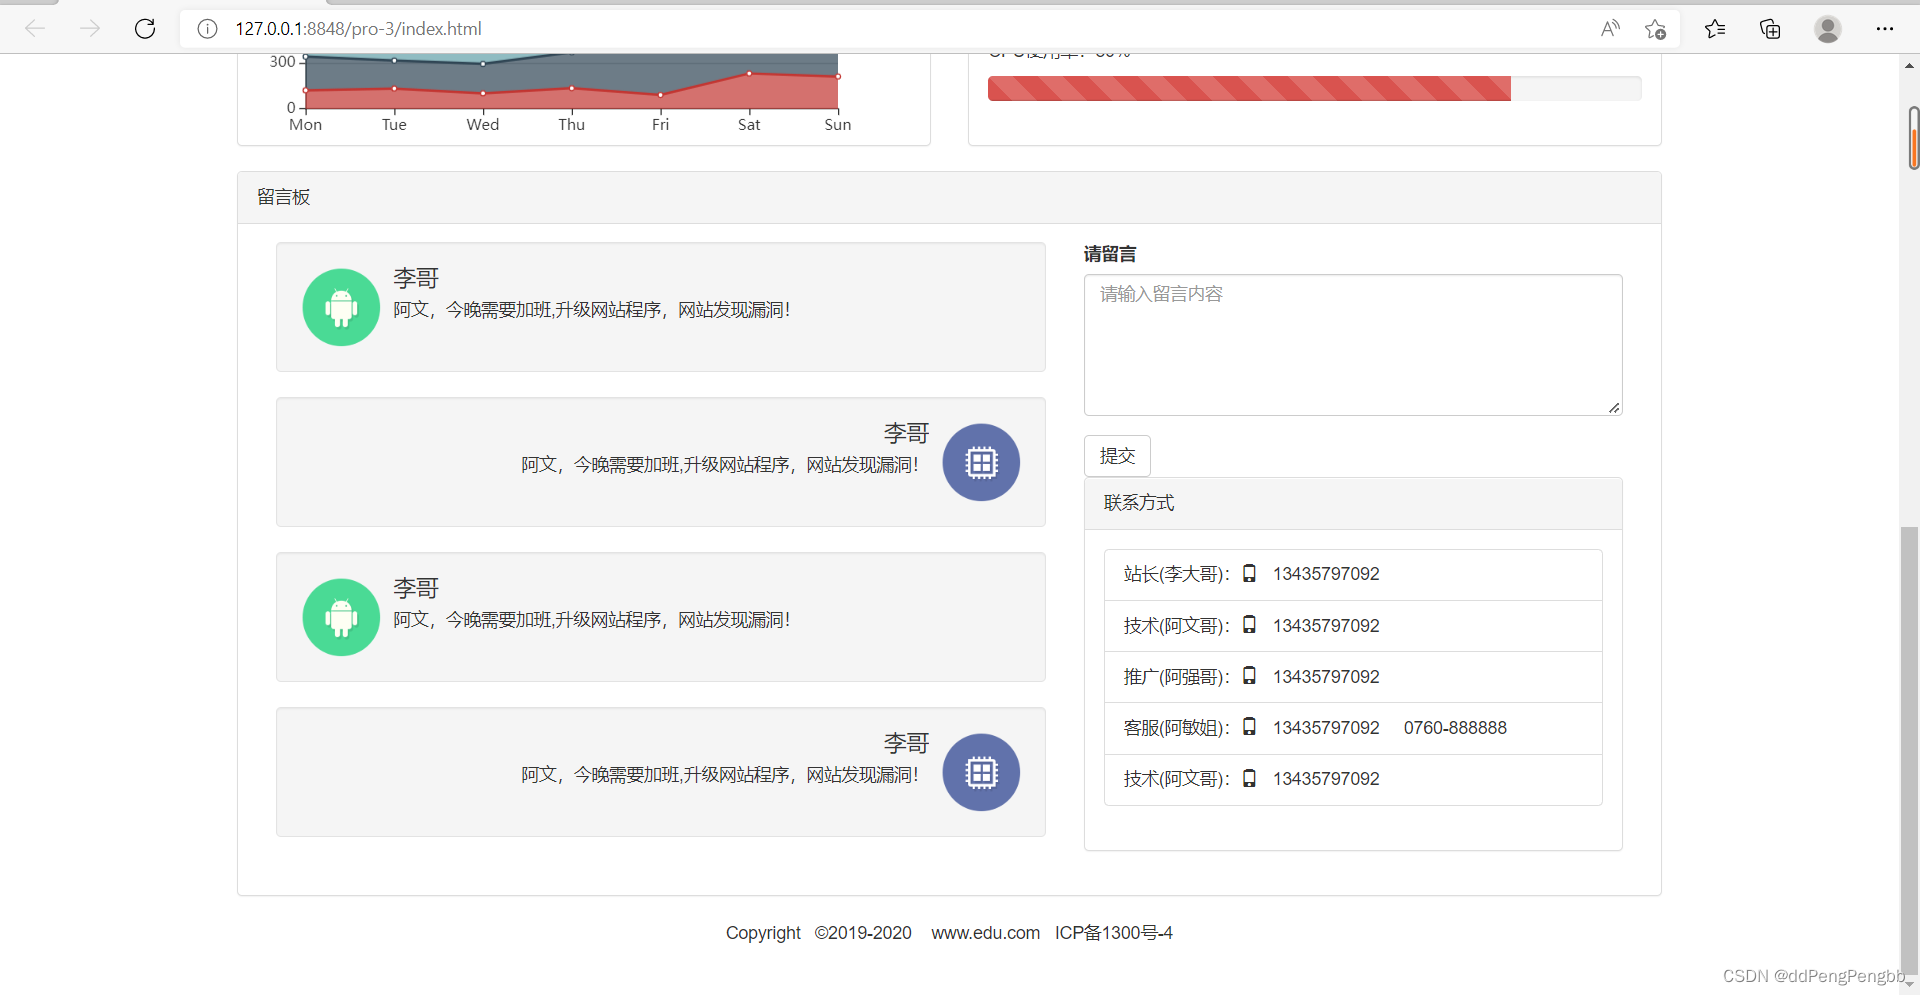Click www.edu.com in the footer
Image resolution: width=1920 pixels, height=995 pixels.
point(985,933)
